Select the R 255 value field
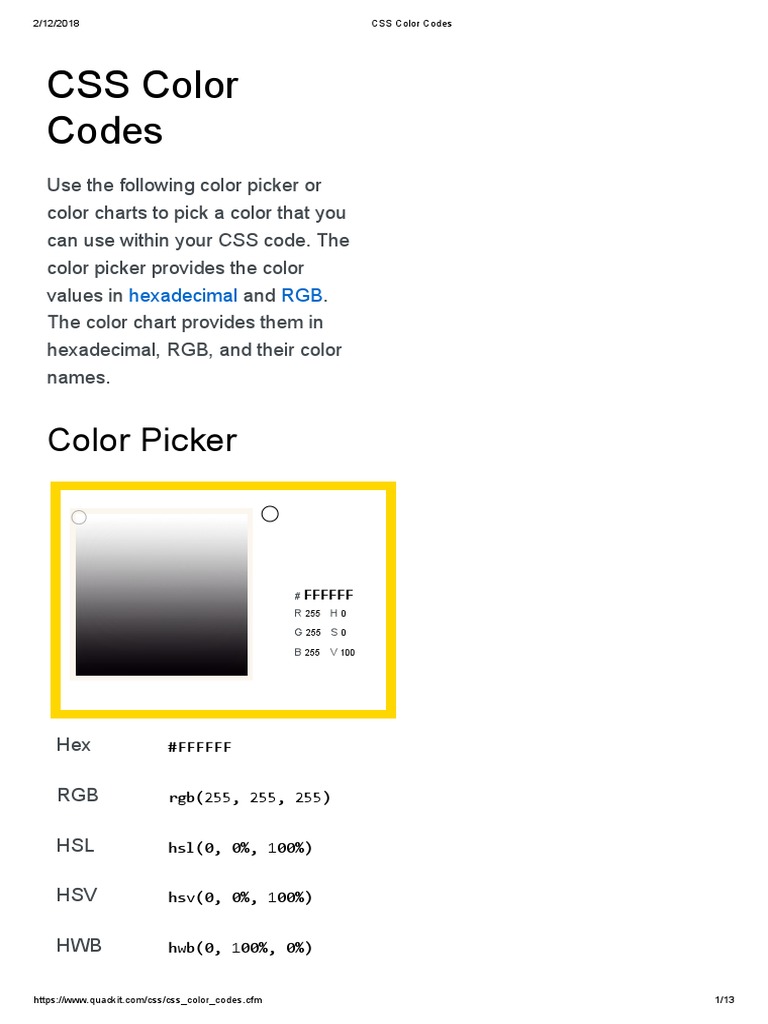The image size is (768, 1024). coord(313,613)
